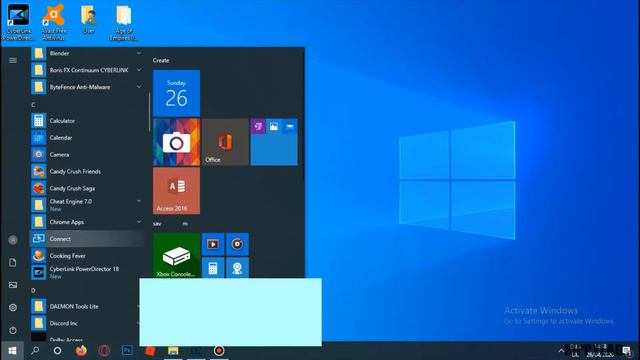Launch Firefox from the taskbar
The height and width of the screenshot is (360, 640).
click(x=81, y=351)
